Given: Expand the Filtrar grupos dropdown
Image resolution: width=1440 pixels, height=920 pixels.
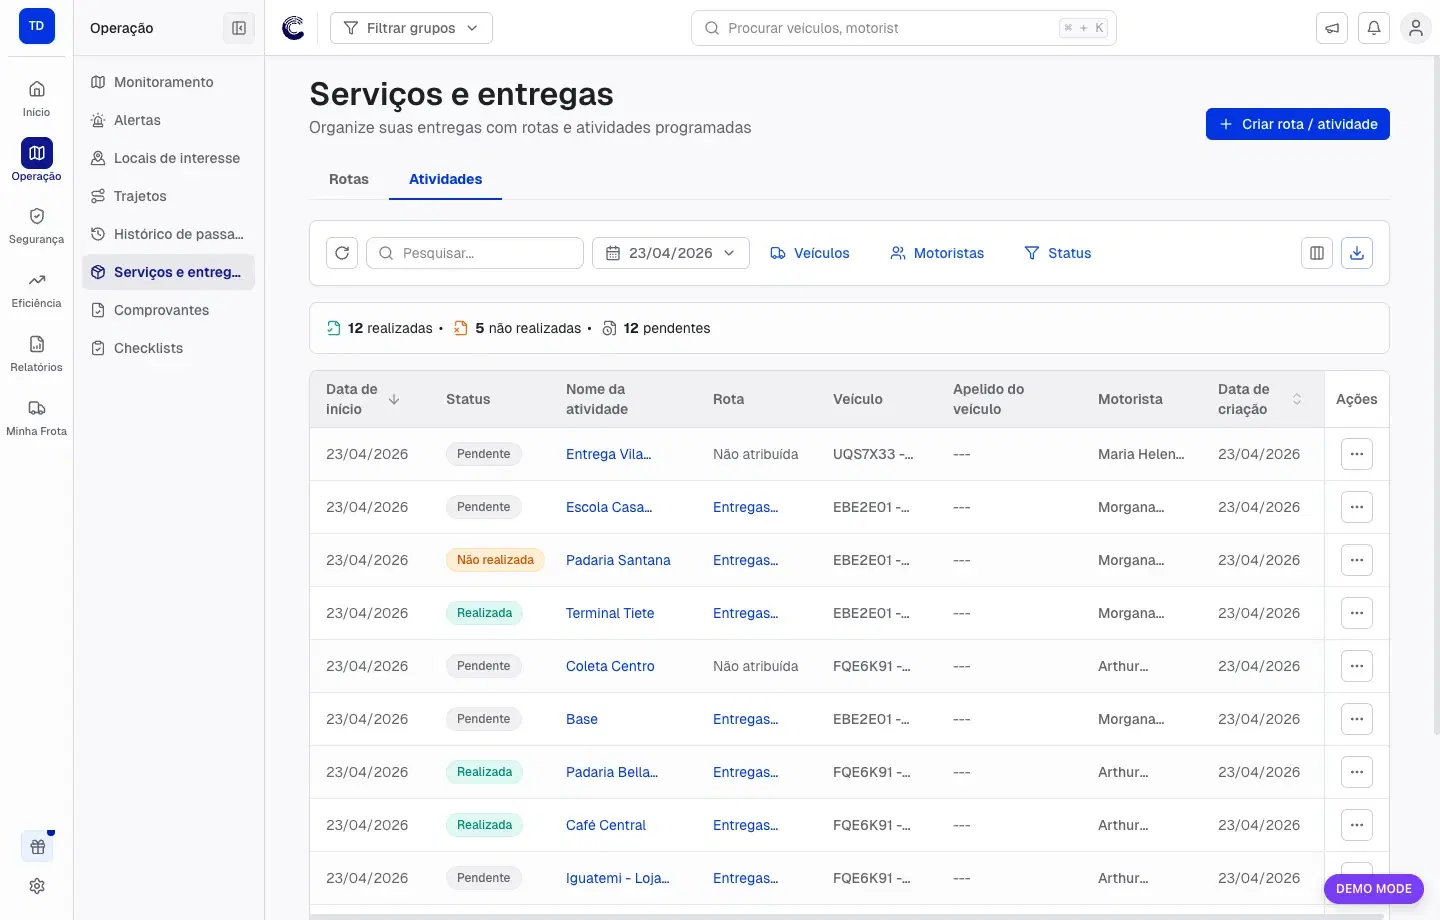Looking at the screenshot, I should tap(411, 28).
